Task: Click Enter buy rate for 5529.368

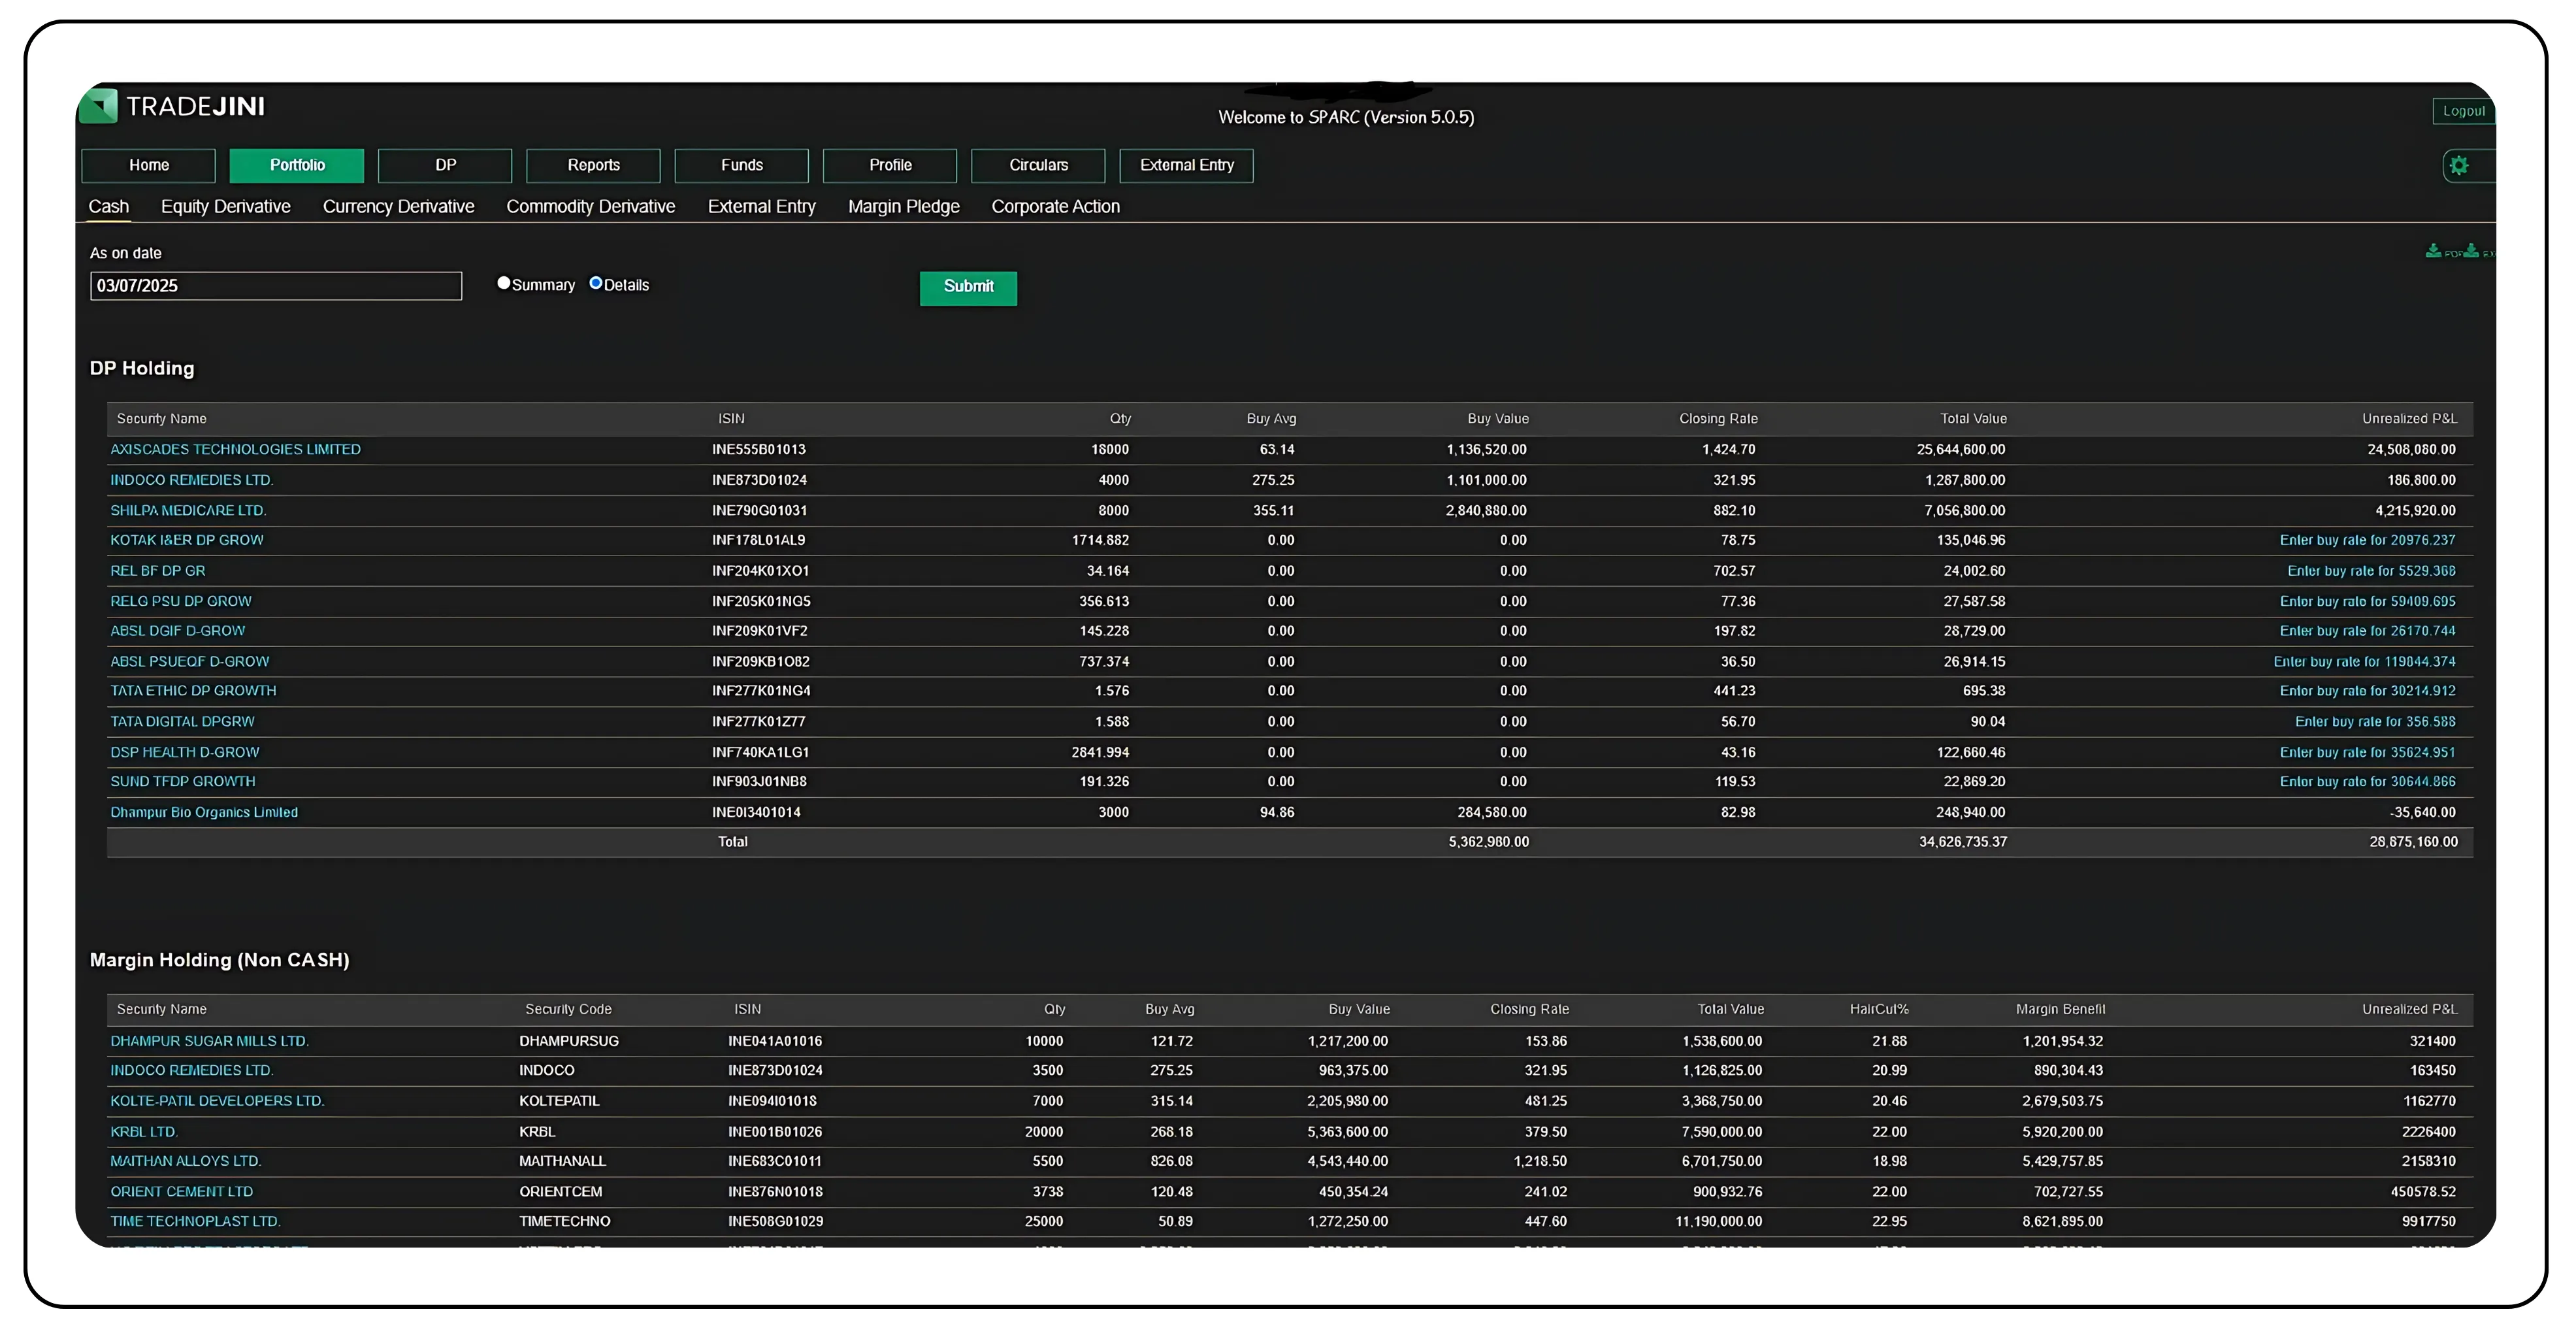Action: point(2371,571)
